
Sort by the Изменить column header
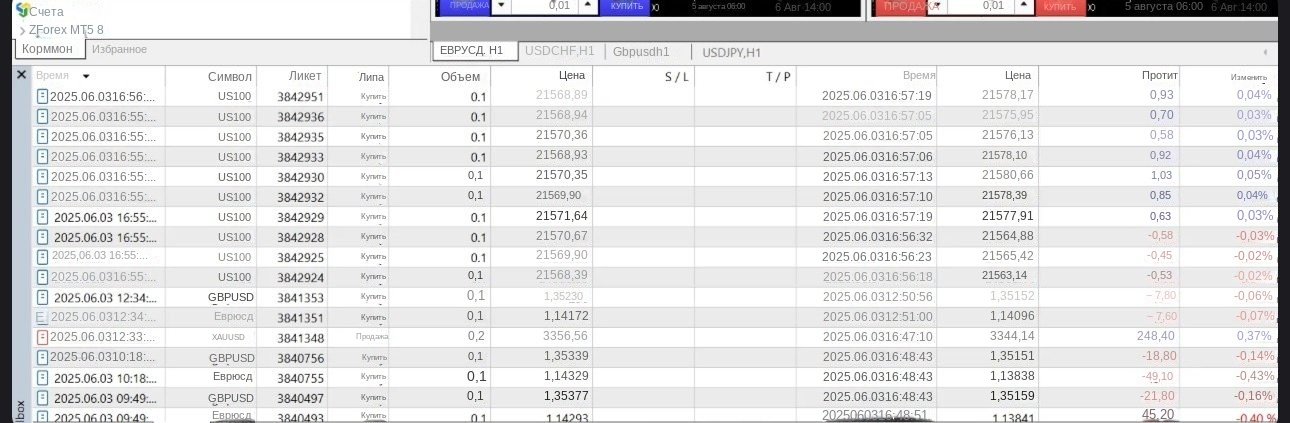1250,77
